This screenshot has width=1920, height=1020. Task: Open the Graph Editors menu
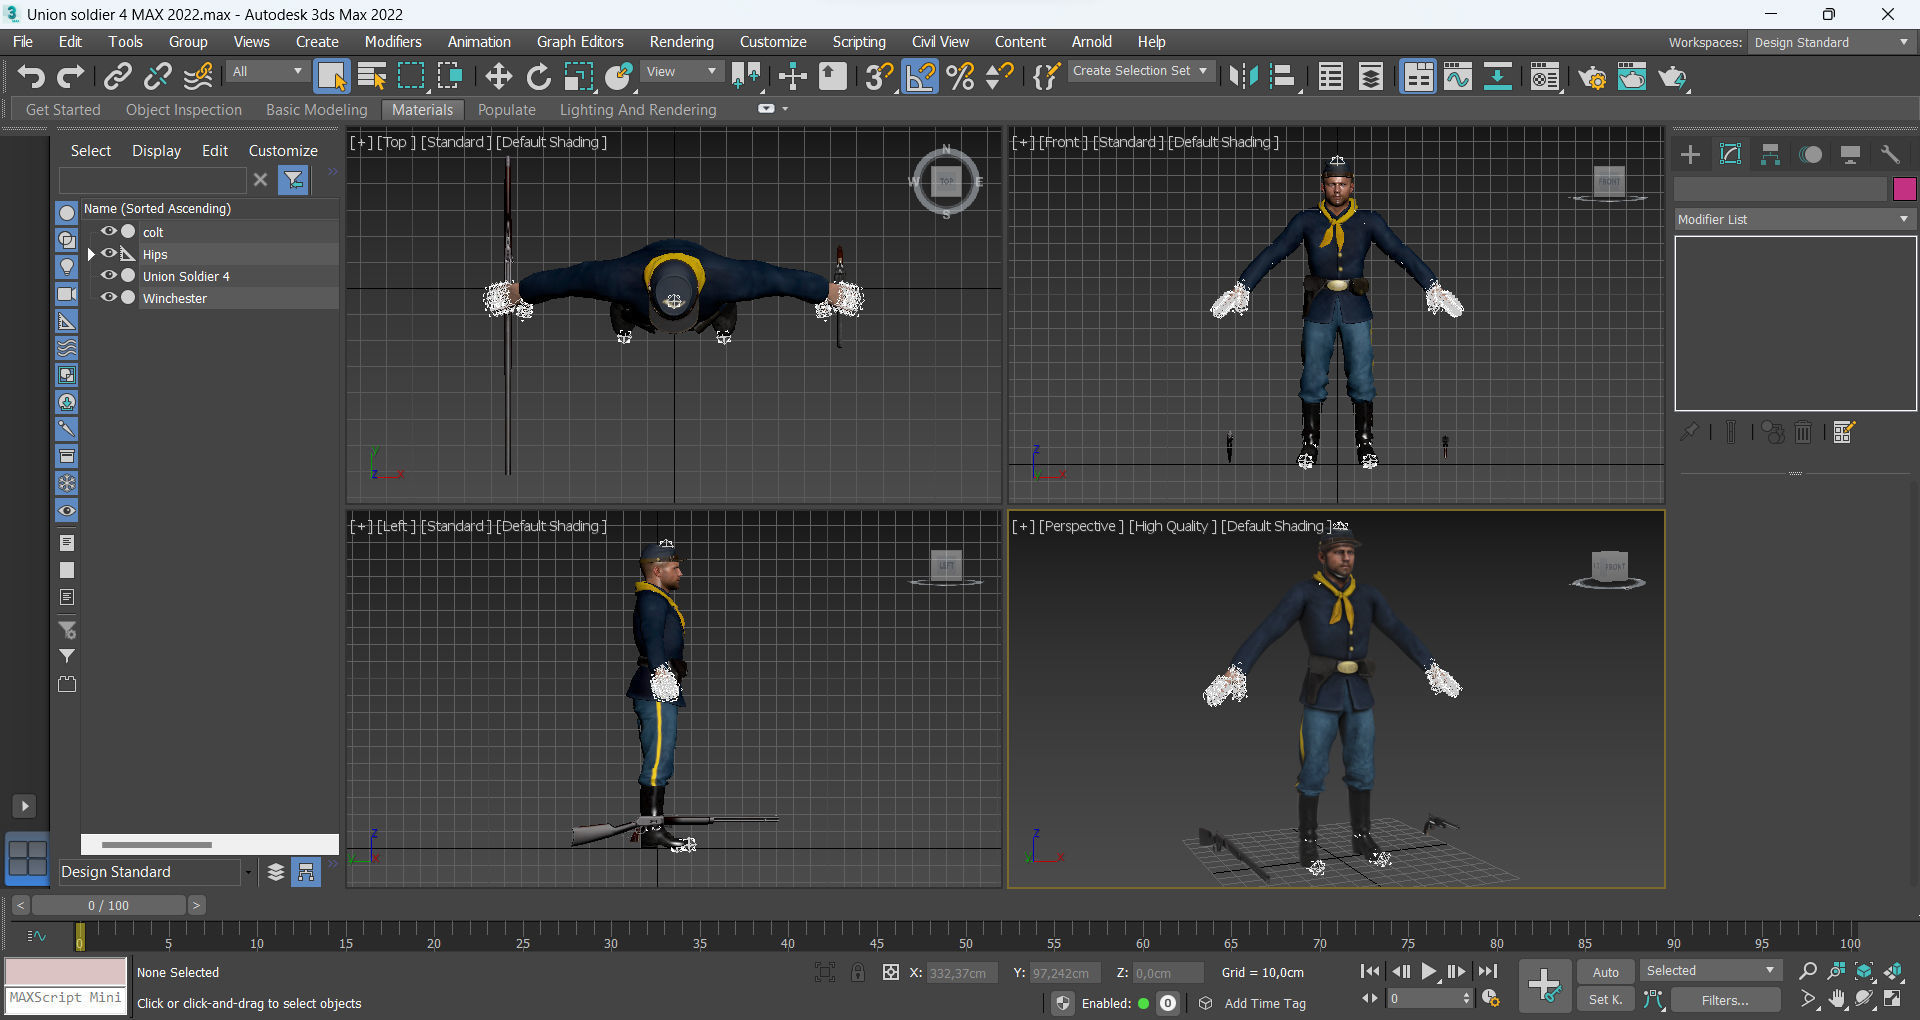(x=580, y=42)
